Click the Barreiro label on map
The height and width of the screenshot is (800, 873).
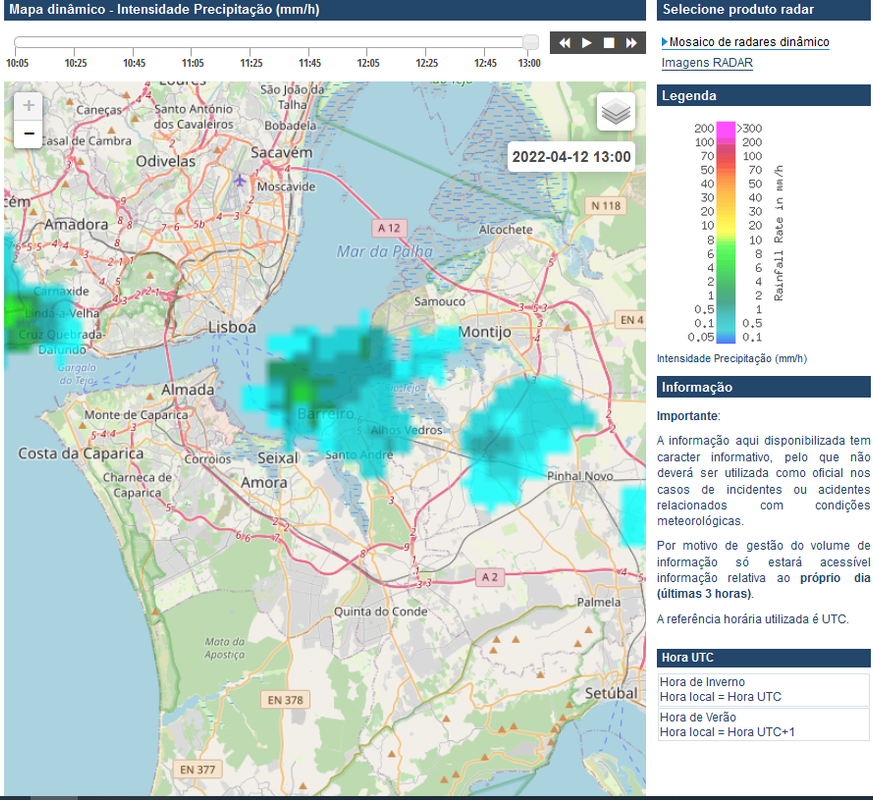click(x=326, y=414)
